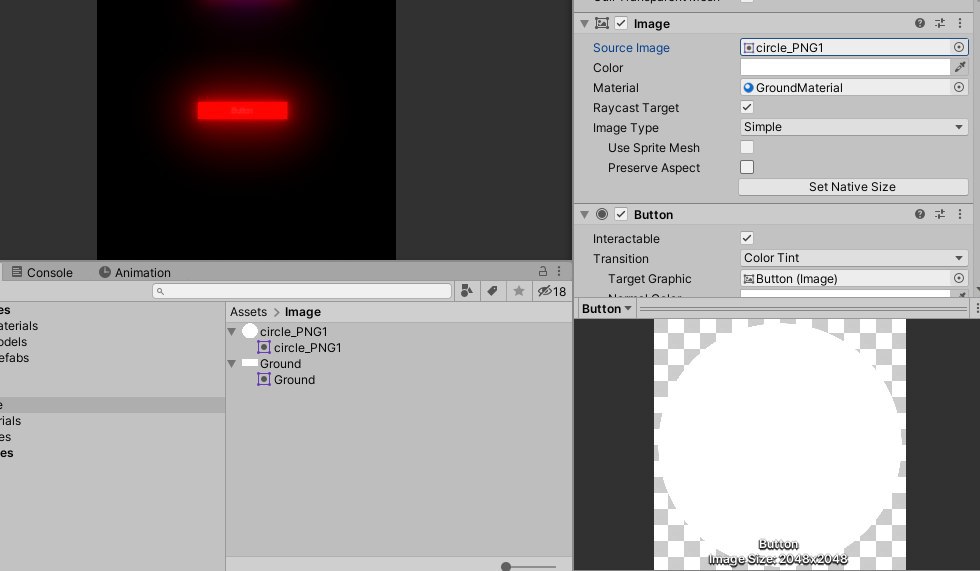
Task: Click the GroundMaterial material field
Action: pyautogui.click(x=846, y=87)
